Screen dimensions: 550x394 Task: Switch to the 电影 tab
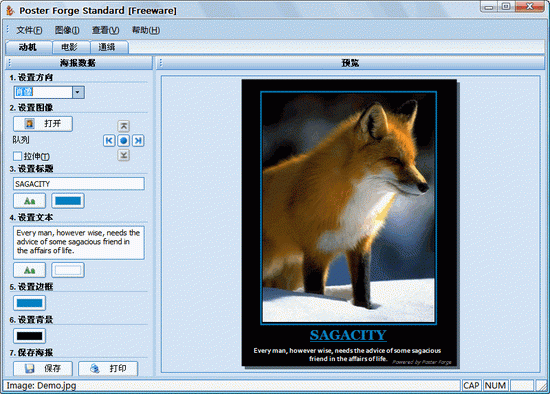[x=71, y=47]
